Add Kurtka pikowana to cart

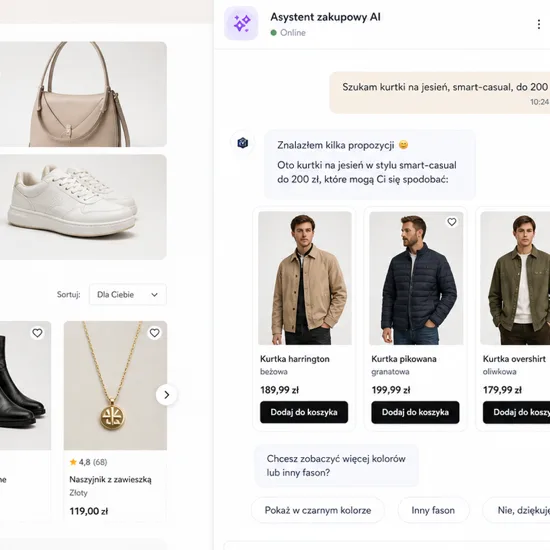pyautogui.click(x=415, y=412)
